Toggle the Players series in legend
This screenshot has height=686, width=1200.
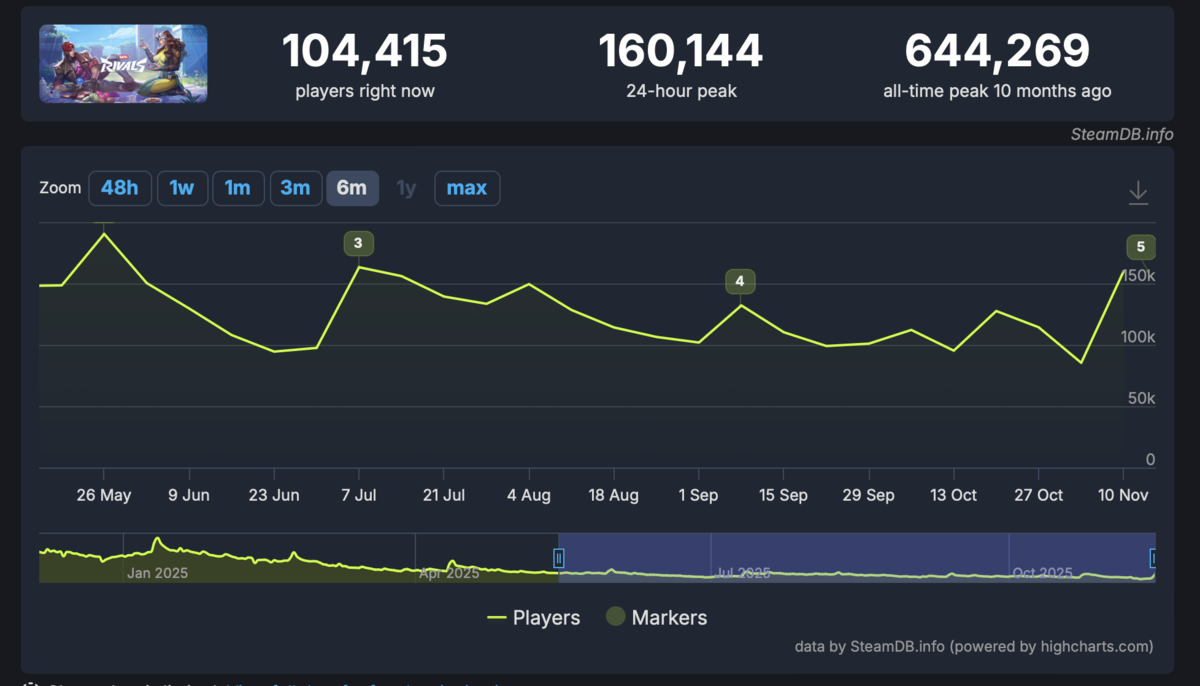pyautogui.click(x=534, y=618)
